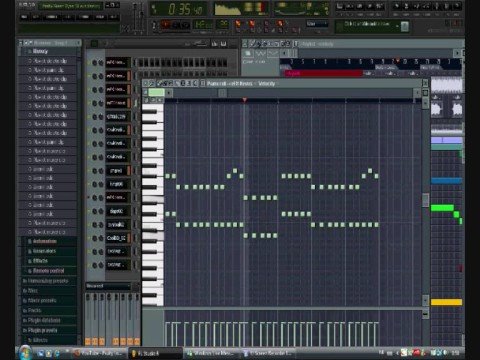Click the audio waveform clip thumbnail

pyautogui.click(x=447, y=85)
